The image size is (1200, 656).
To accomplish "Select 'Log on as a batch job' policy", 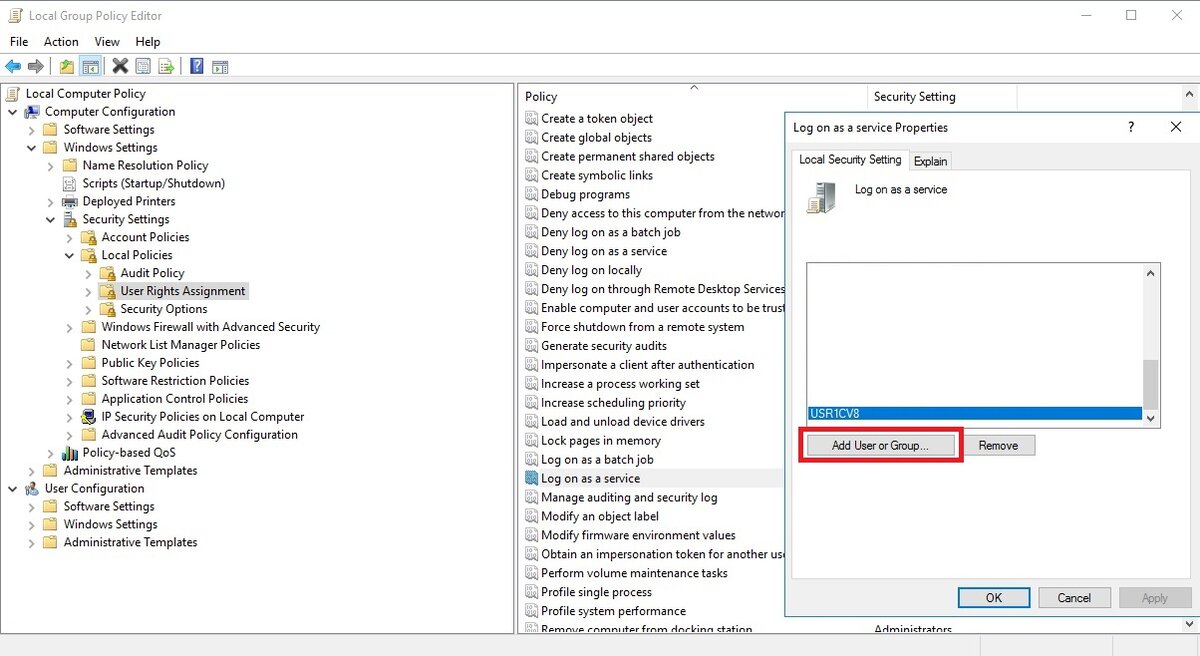I will pyautogui.click(x=597, y=460).
